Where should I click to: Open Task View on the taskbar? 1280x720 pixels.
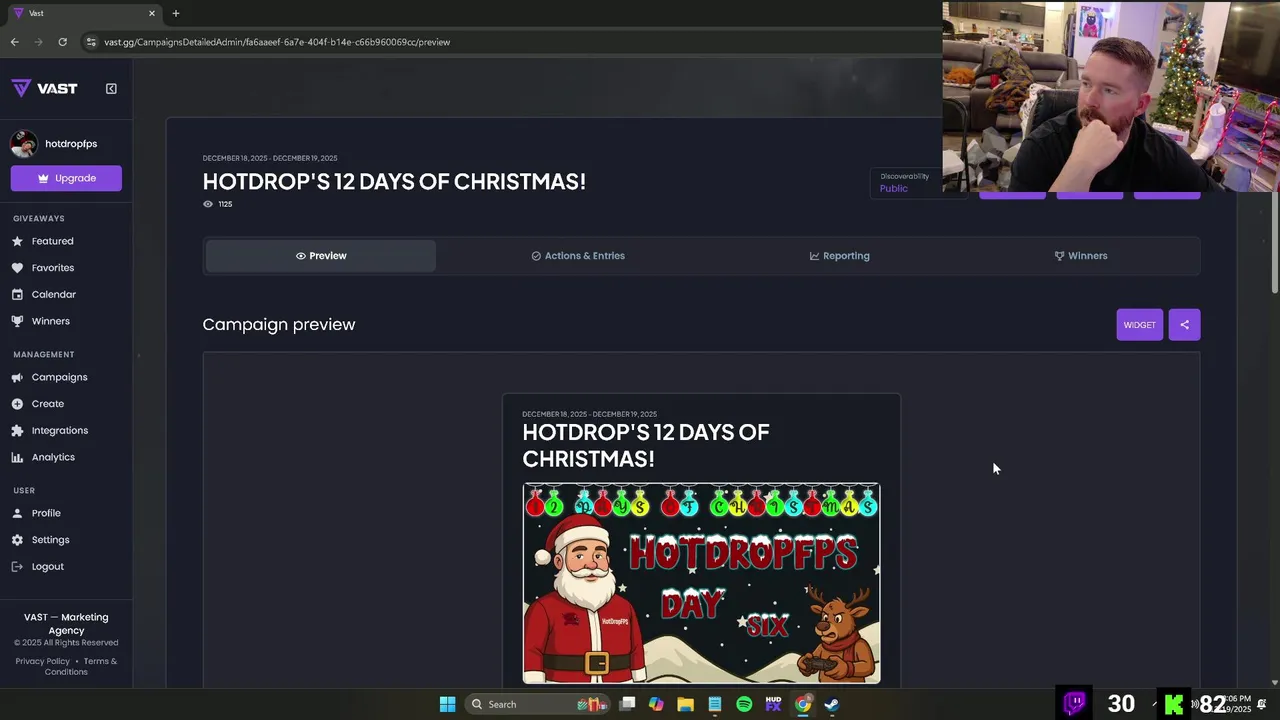(627, 704)
